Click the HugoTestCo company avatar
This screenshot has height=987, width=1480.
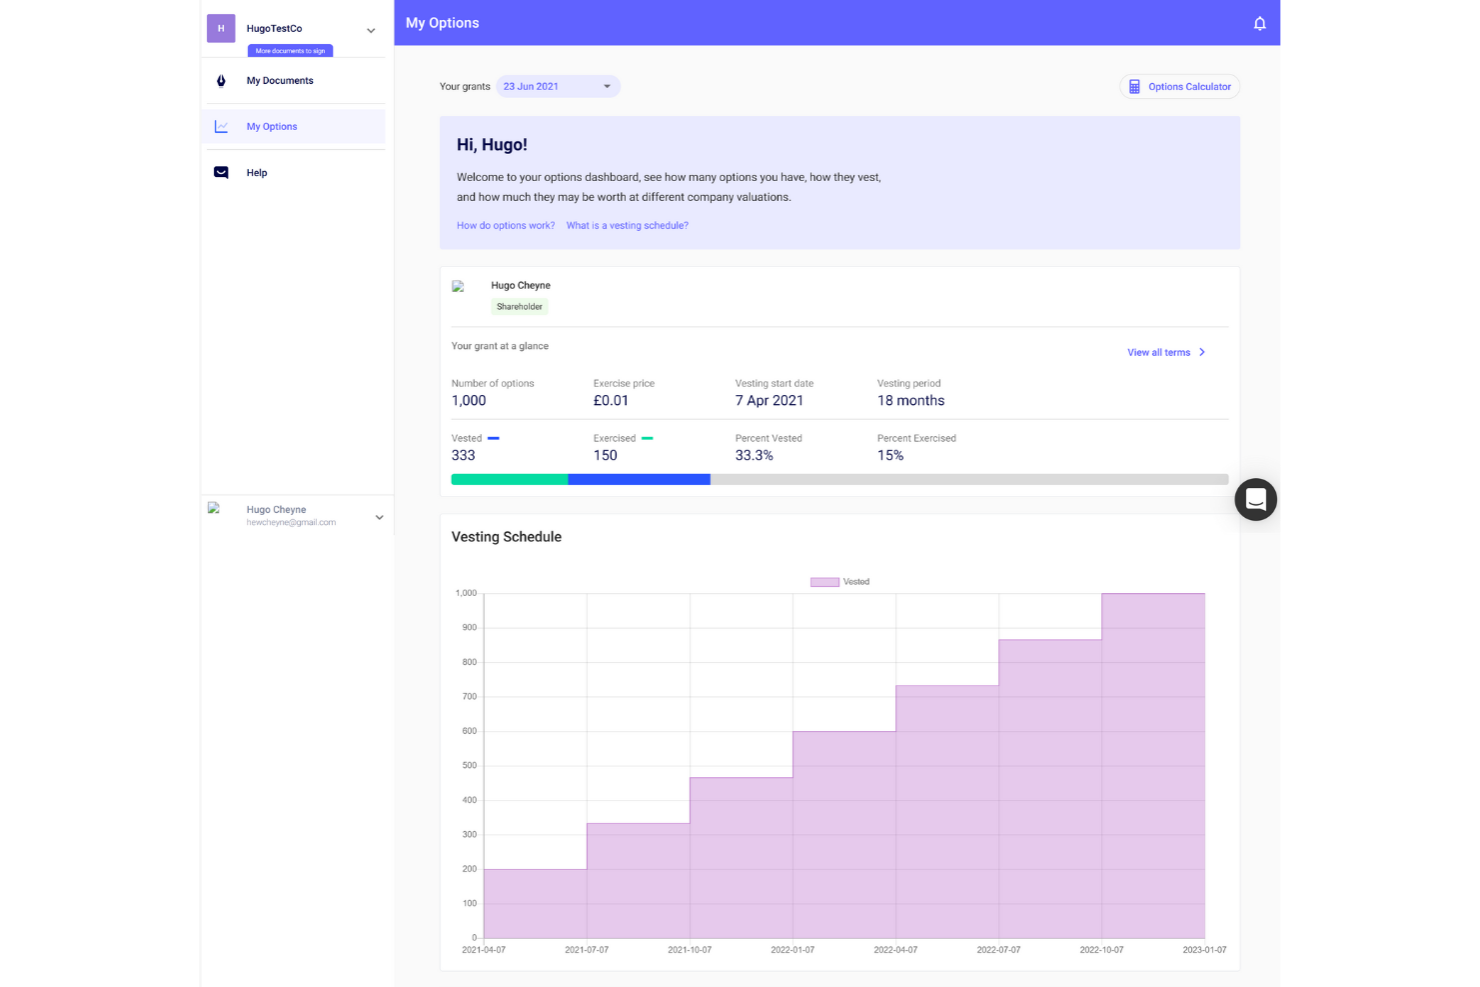[220, 28]
